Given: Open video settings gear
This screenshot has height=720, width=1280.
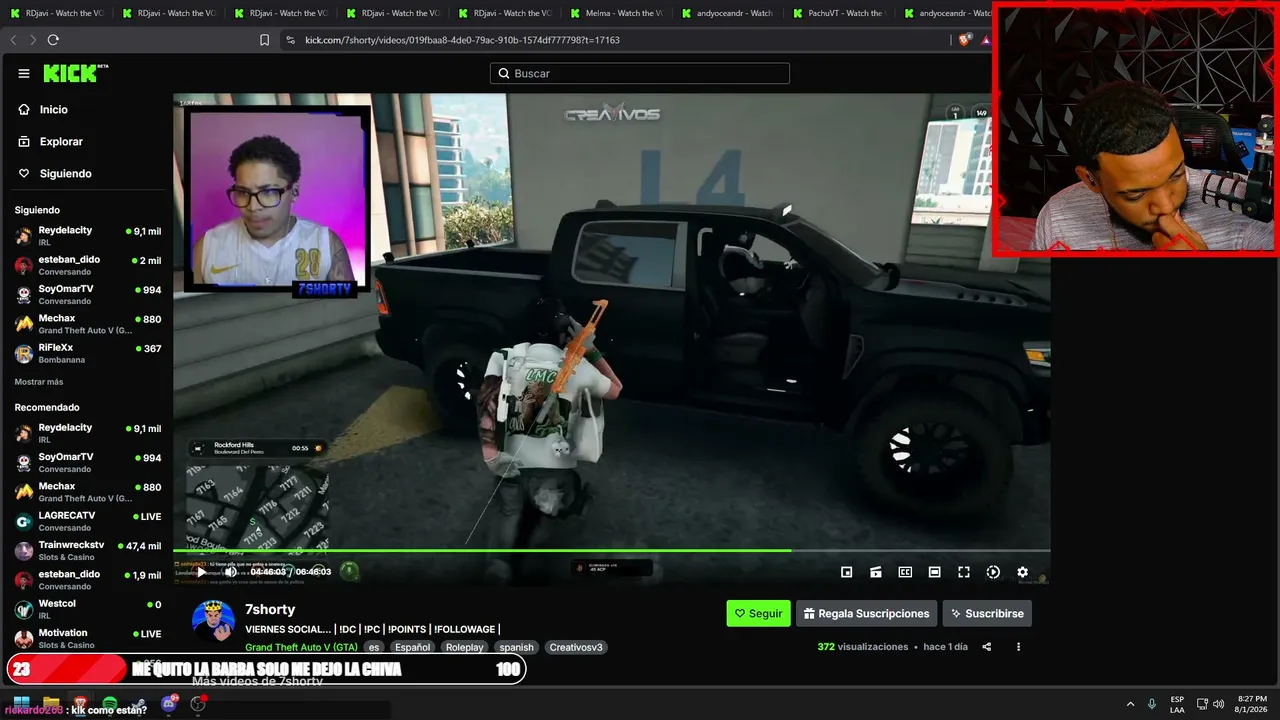Looking at the screenshot, I should tap(1022, 572).
